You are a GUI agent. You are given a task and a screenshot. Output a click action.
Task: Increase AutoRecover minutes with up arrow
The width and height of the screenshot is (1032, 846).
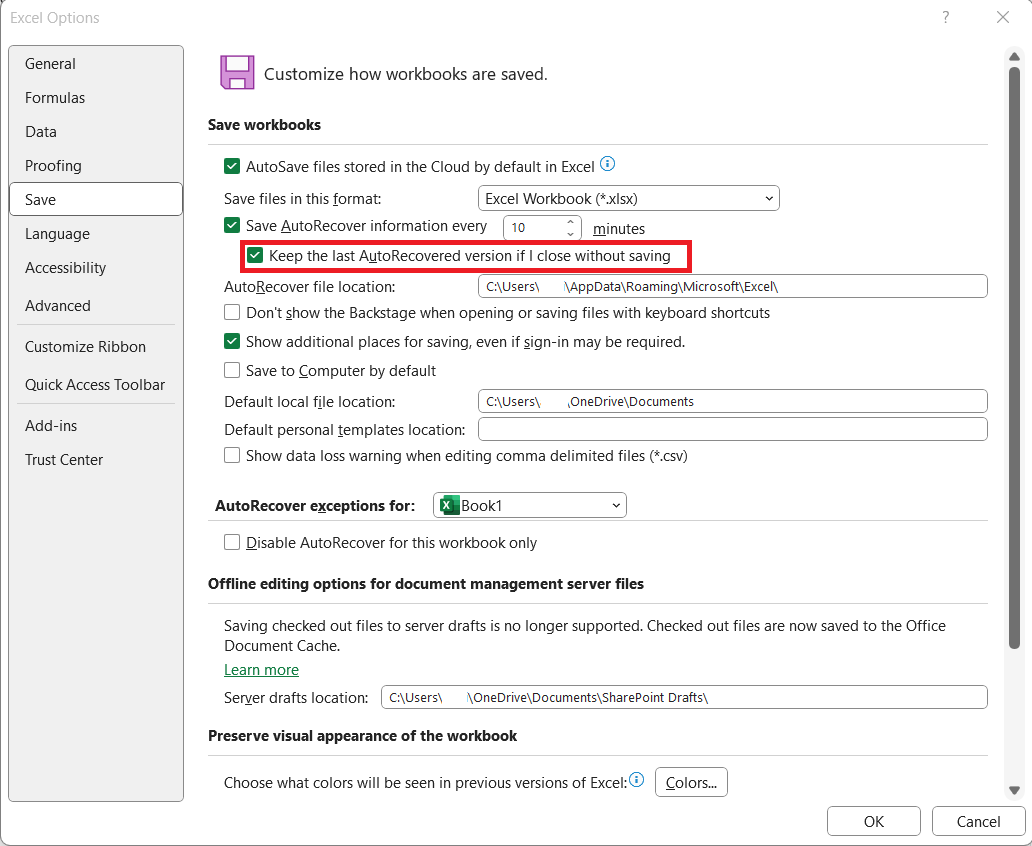click(x=571, y=222)
